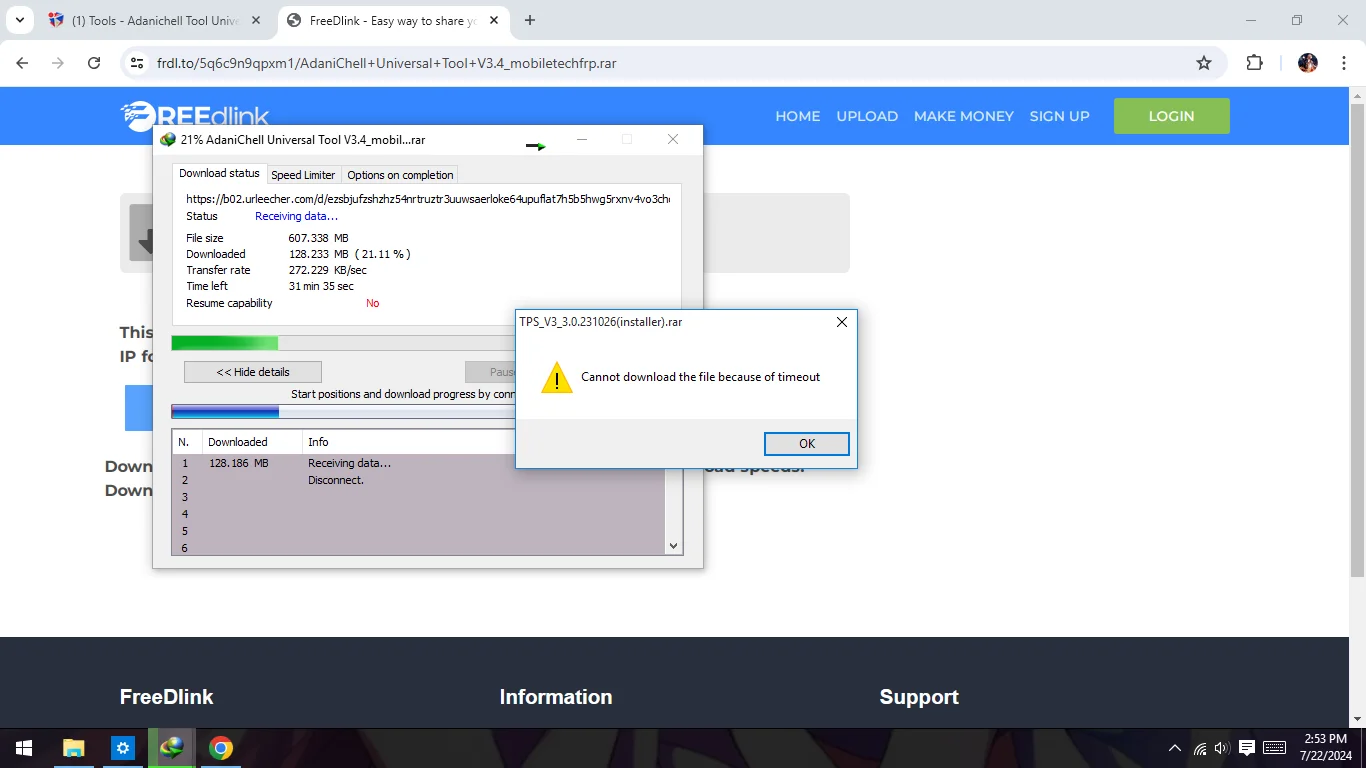Click OK in the timeout error dialog
The image size is (1366, 768).
click(x=806, y=444)
